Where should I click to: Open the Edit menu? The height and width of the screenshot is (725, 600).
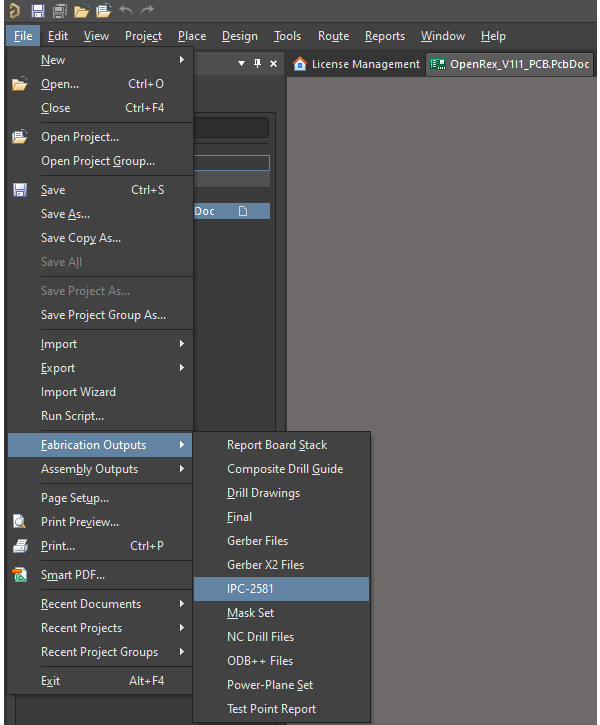(x=58, y=36)
